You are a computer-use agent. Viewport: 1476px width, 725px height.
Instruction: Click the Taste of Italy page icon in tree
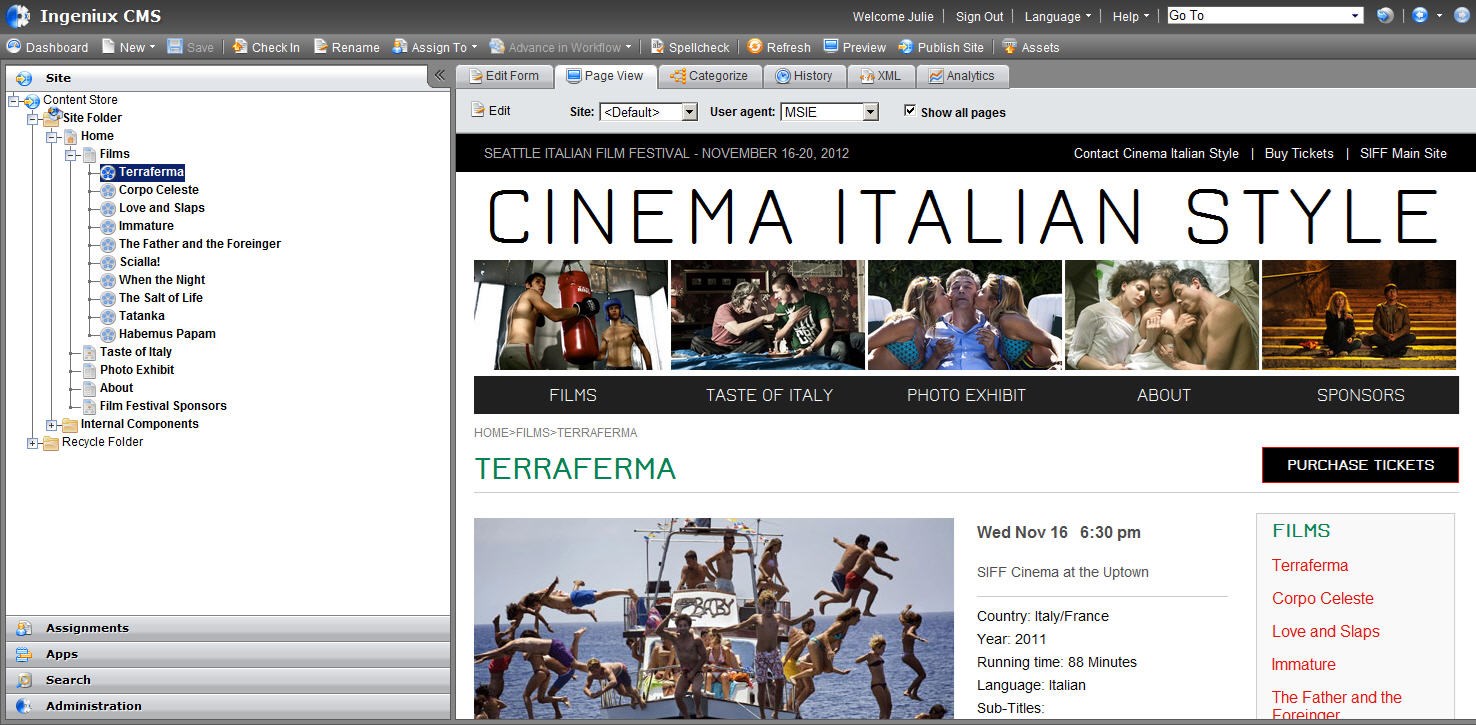[89, 352]
